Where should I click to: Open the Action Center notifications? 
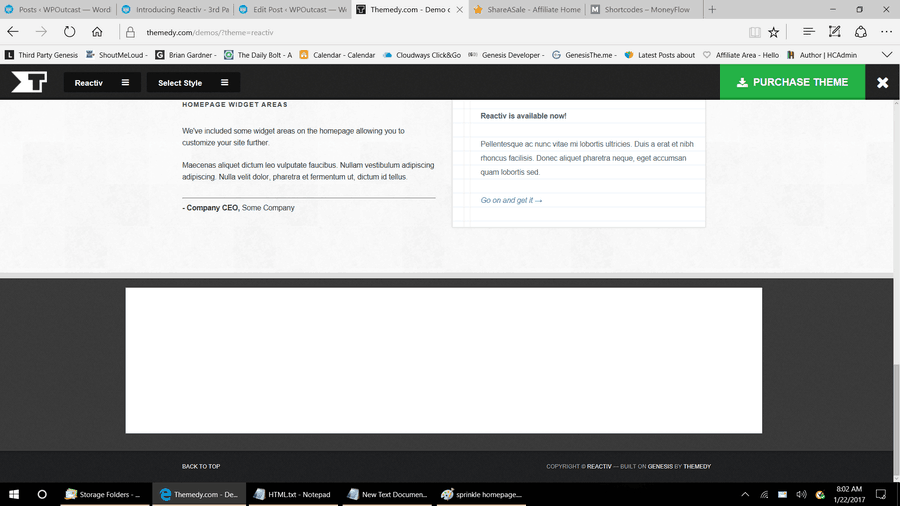click(880, 494)
